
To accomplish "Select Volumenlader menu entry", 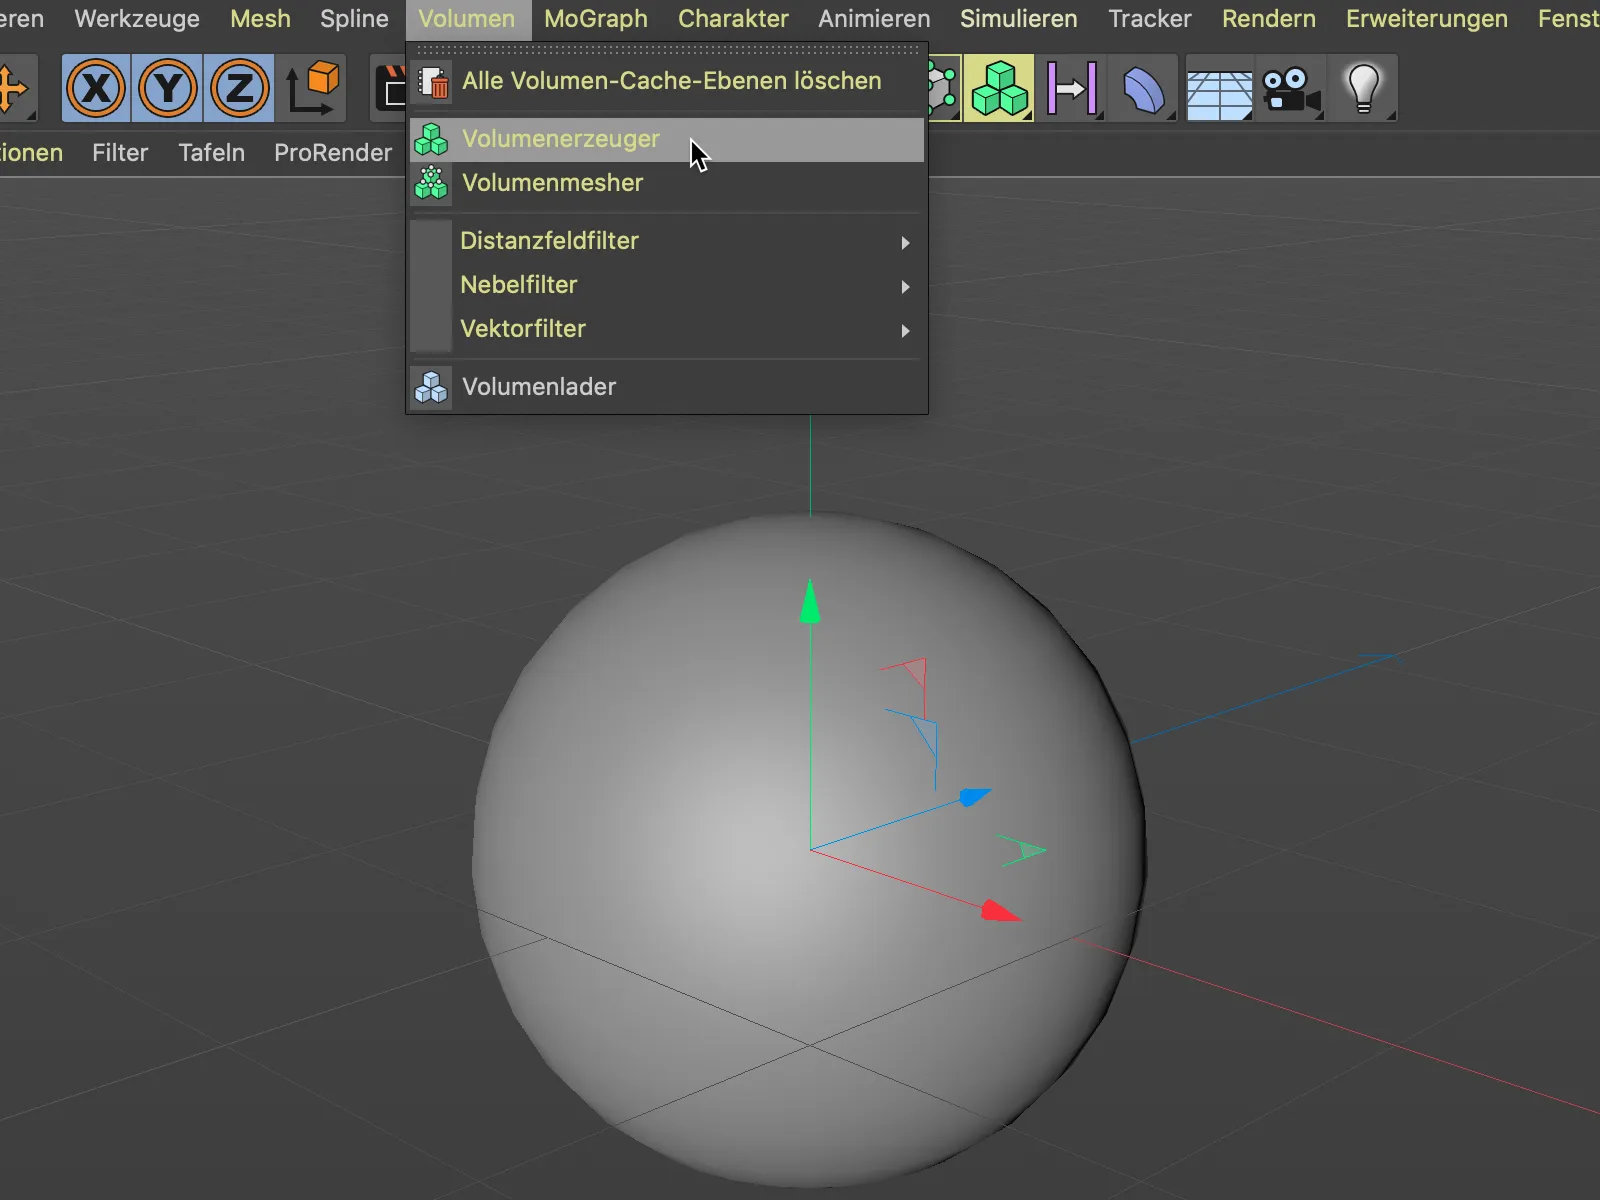I will point(667,387).
